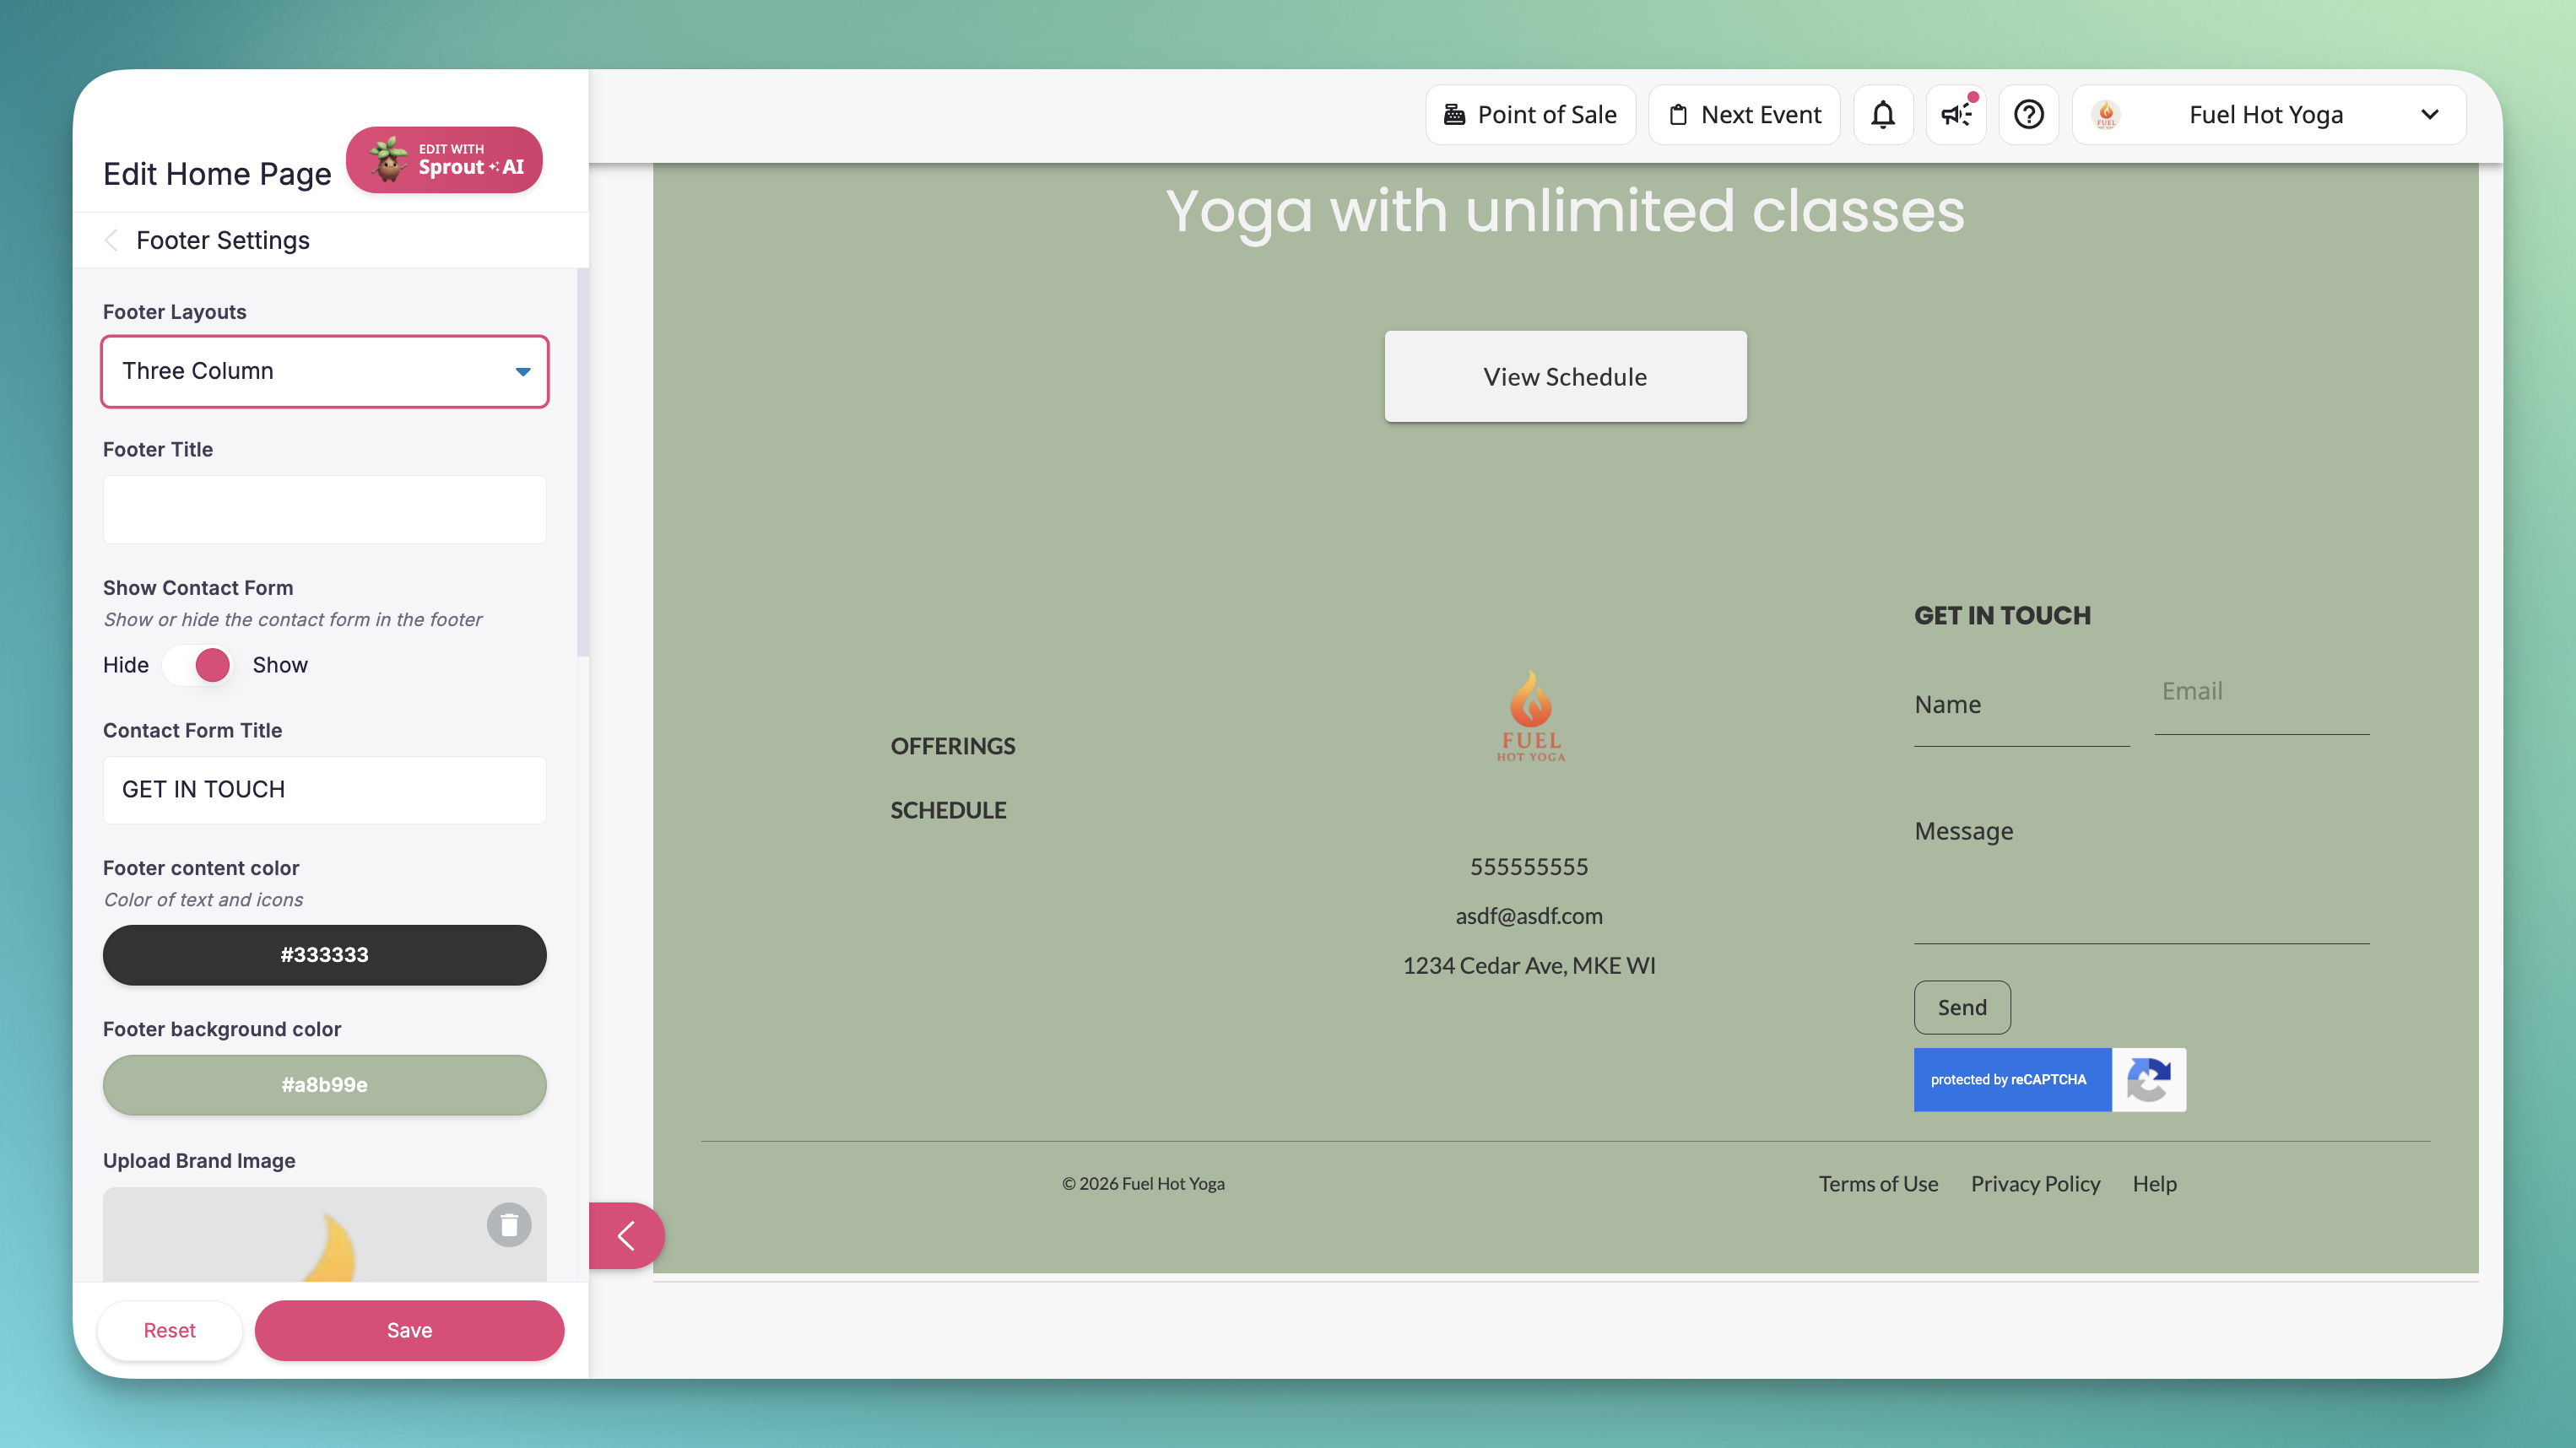Open the notifications bell
The image size is (2576, 1448).
pos(1883,115)
